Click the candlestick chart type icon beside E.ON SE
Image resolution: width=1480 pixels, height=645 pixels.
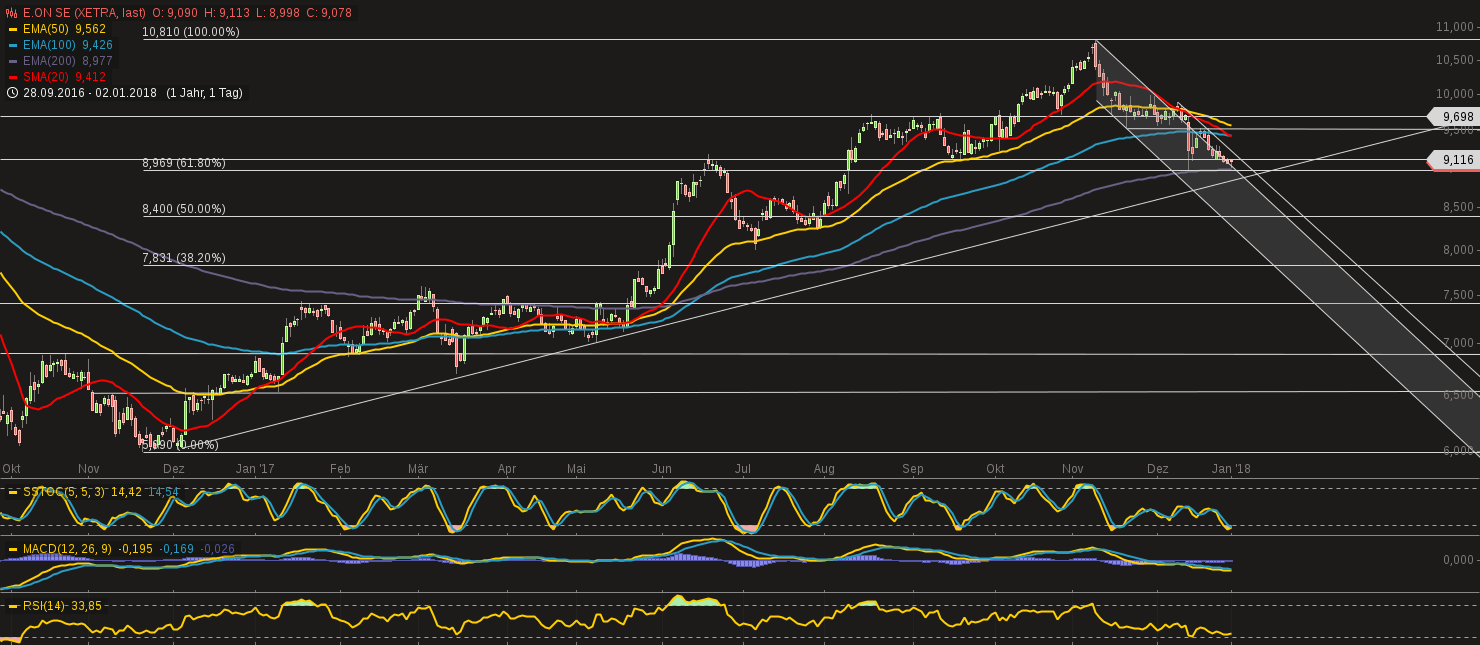tap(11, 13)
